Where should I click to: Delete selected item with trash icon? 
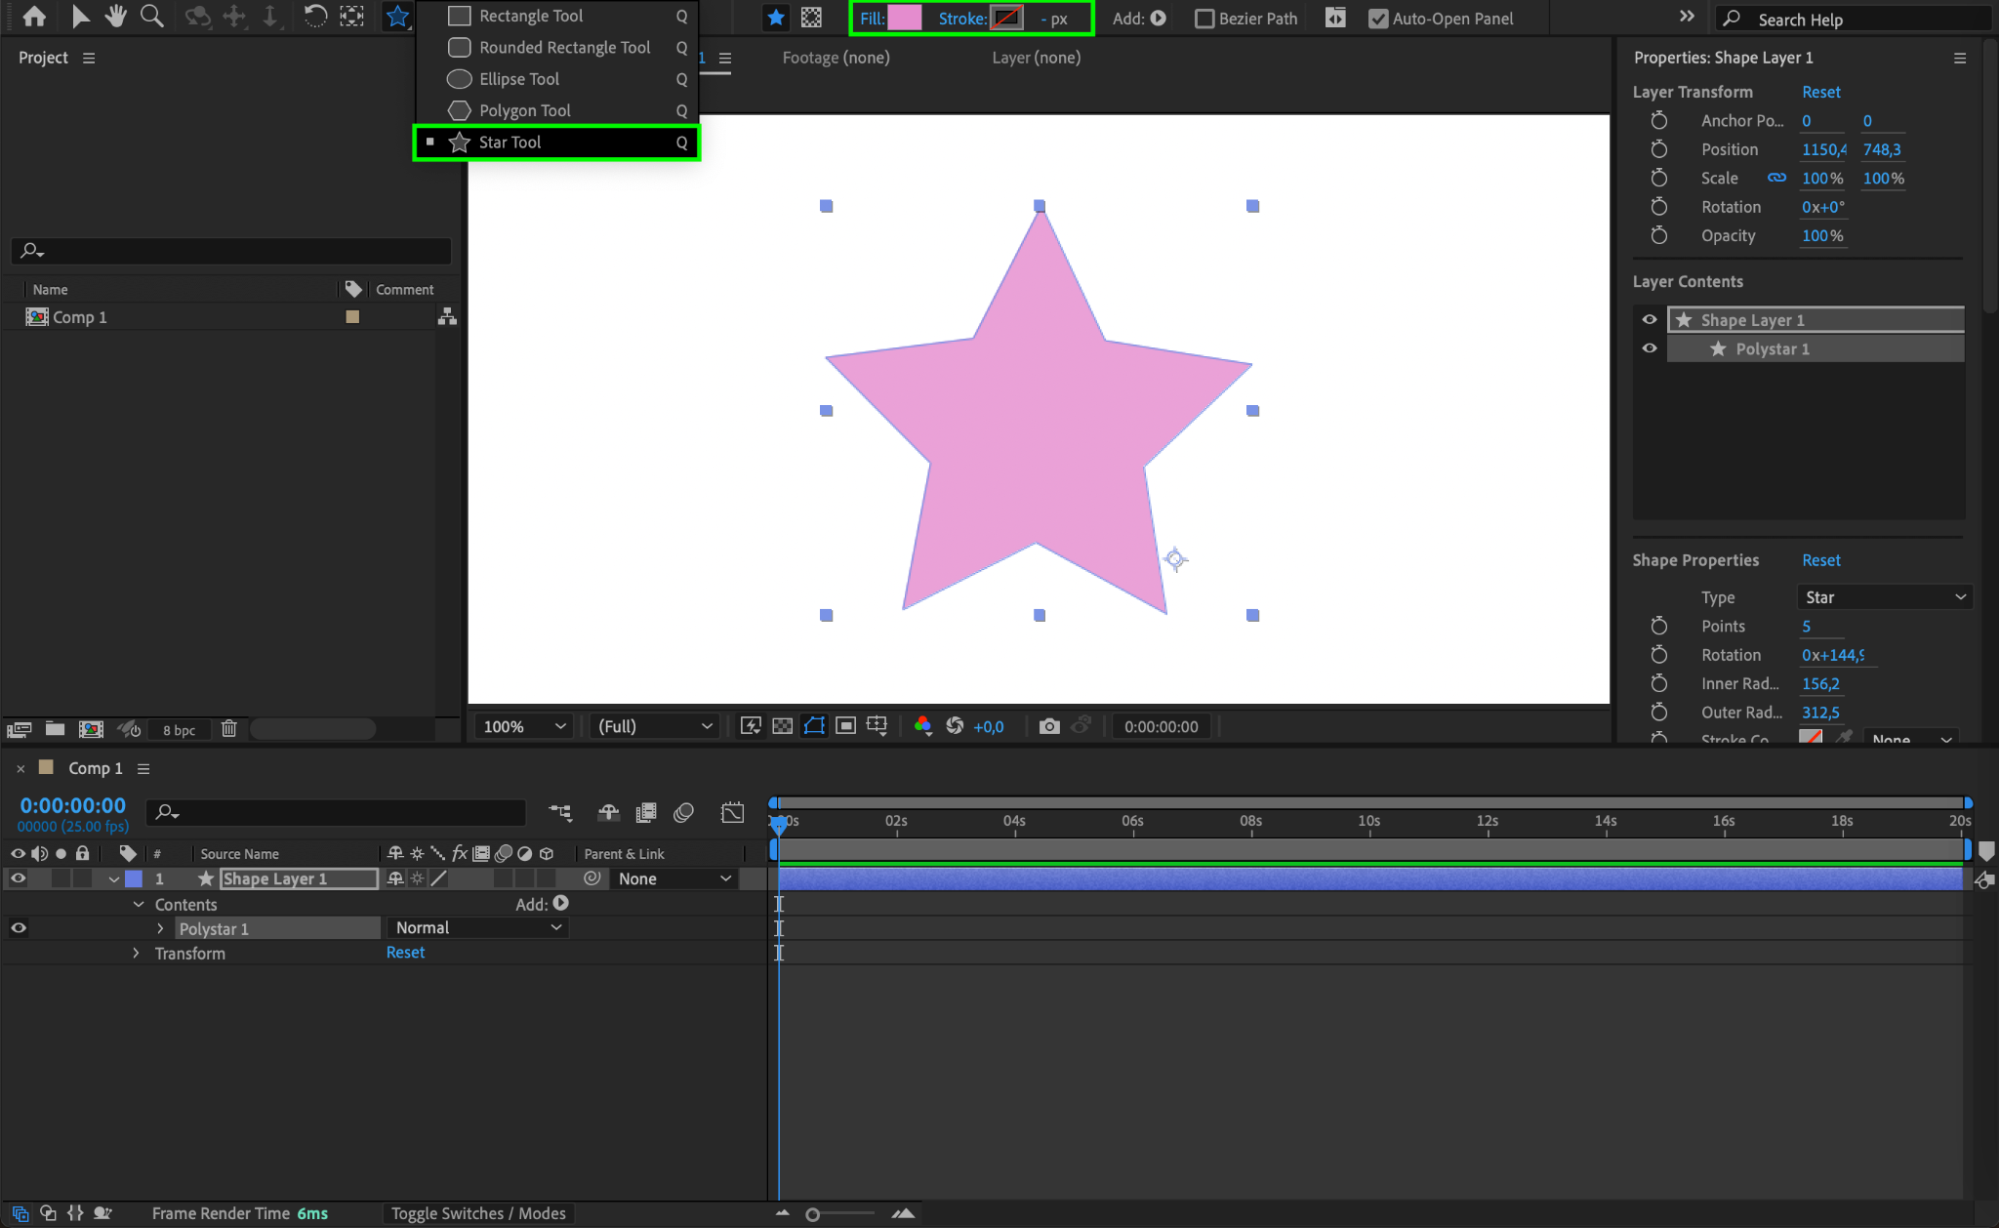(229, 729)
